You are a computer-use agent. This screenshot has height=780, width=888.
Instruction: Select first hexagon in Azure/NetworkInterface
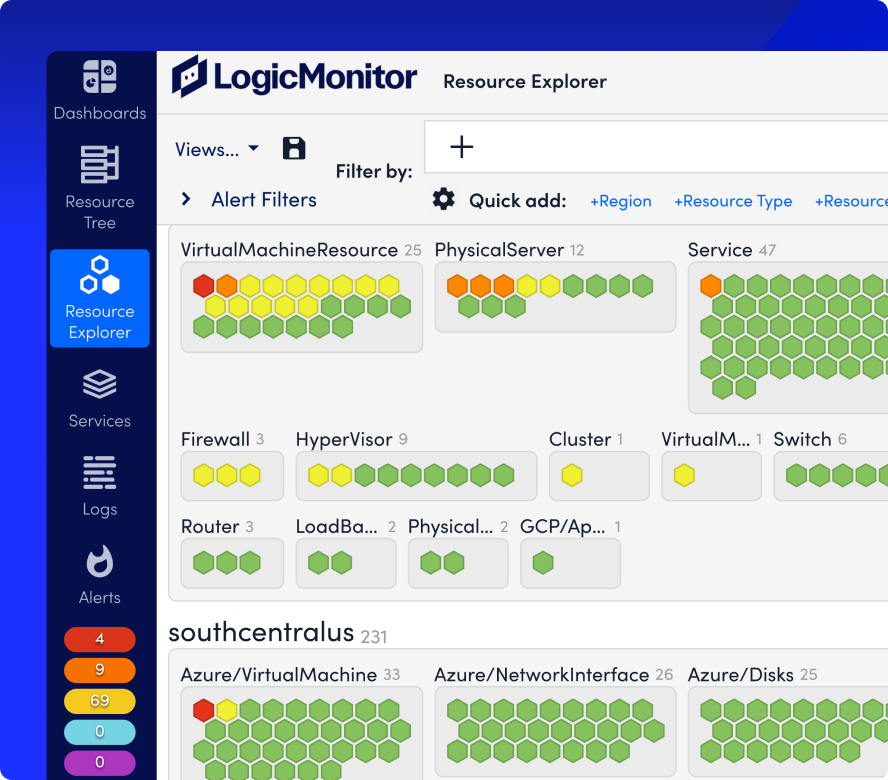click(x=458, y=710)
